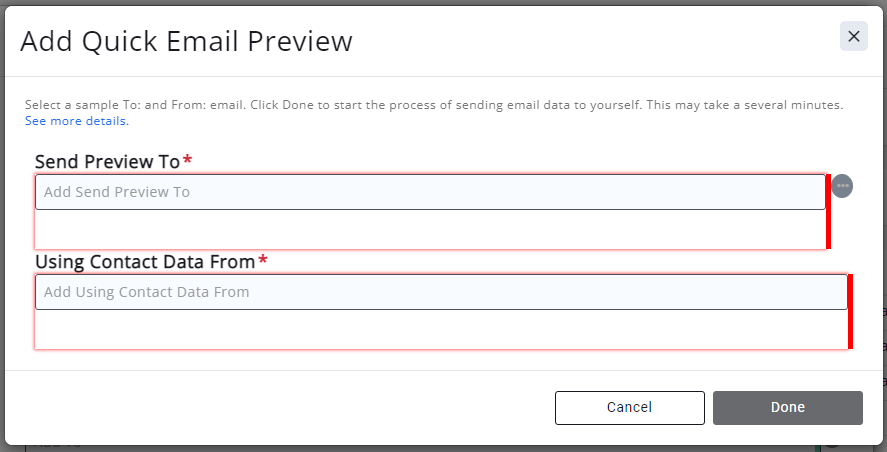Focus the Add Using Contact Data From field
The height and width of the screenshot is (452, 887).
click(440, 292)
